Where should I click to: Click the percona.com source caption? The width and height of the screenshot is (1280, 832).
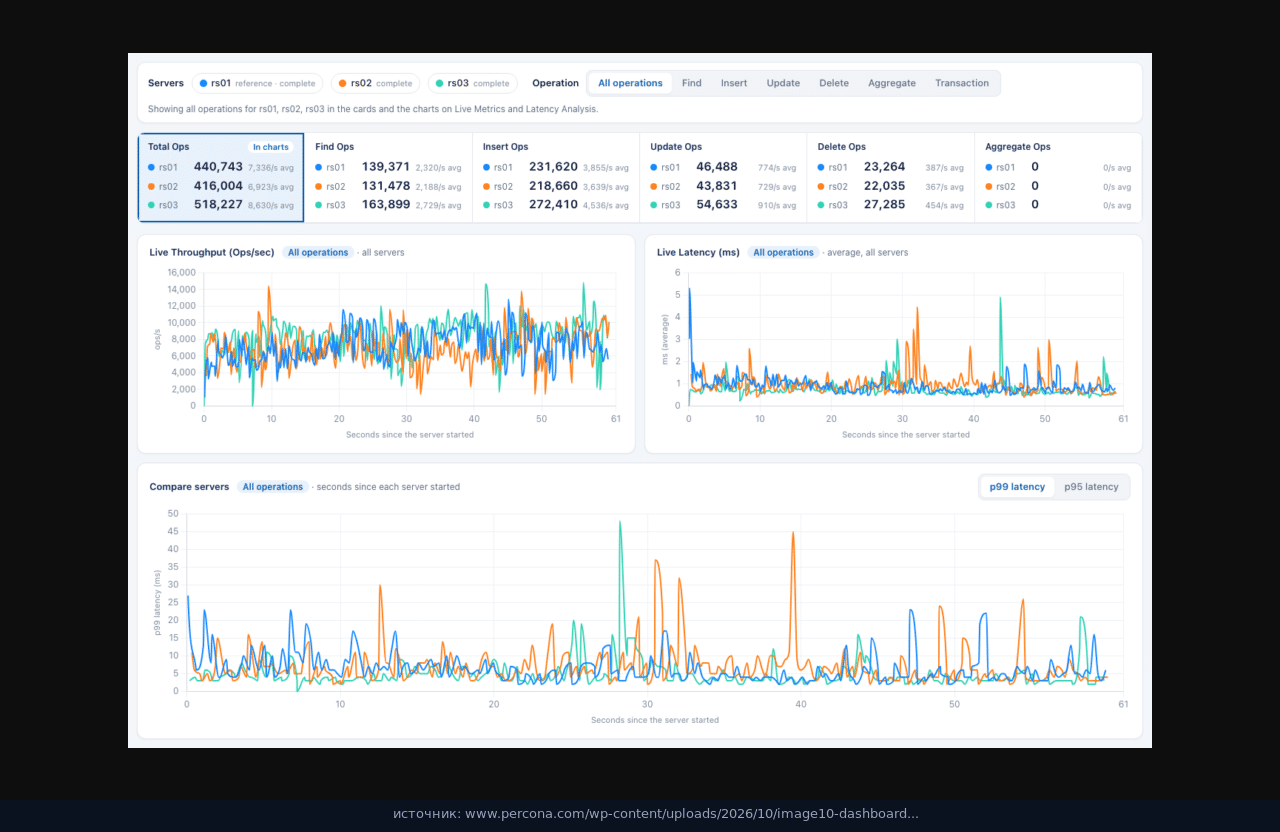tap(656, 814)
